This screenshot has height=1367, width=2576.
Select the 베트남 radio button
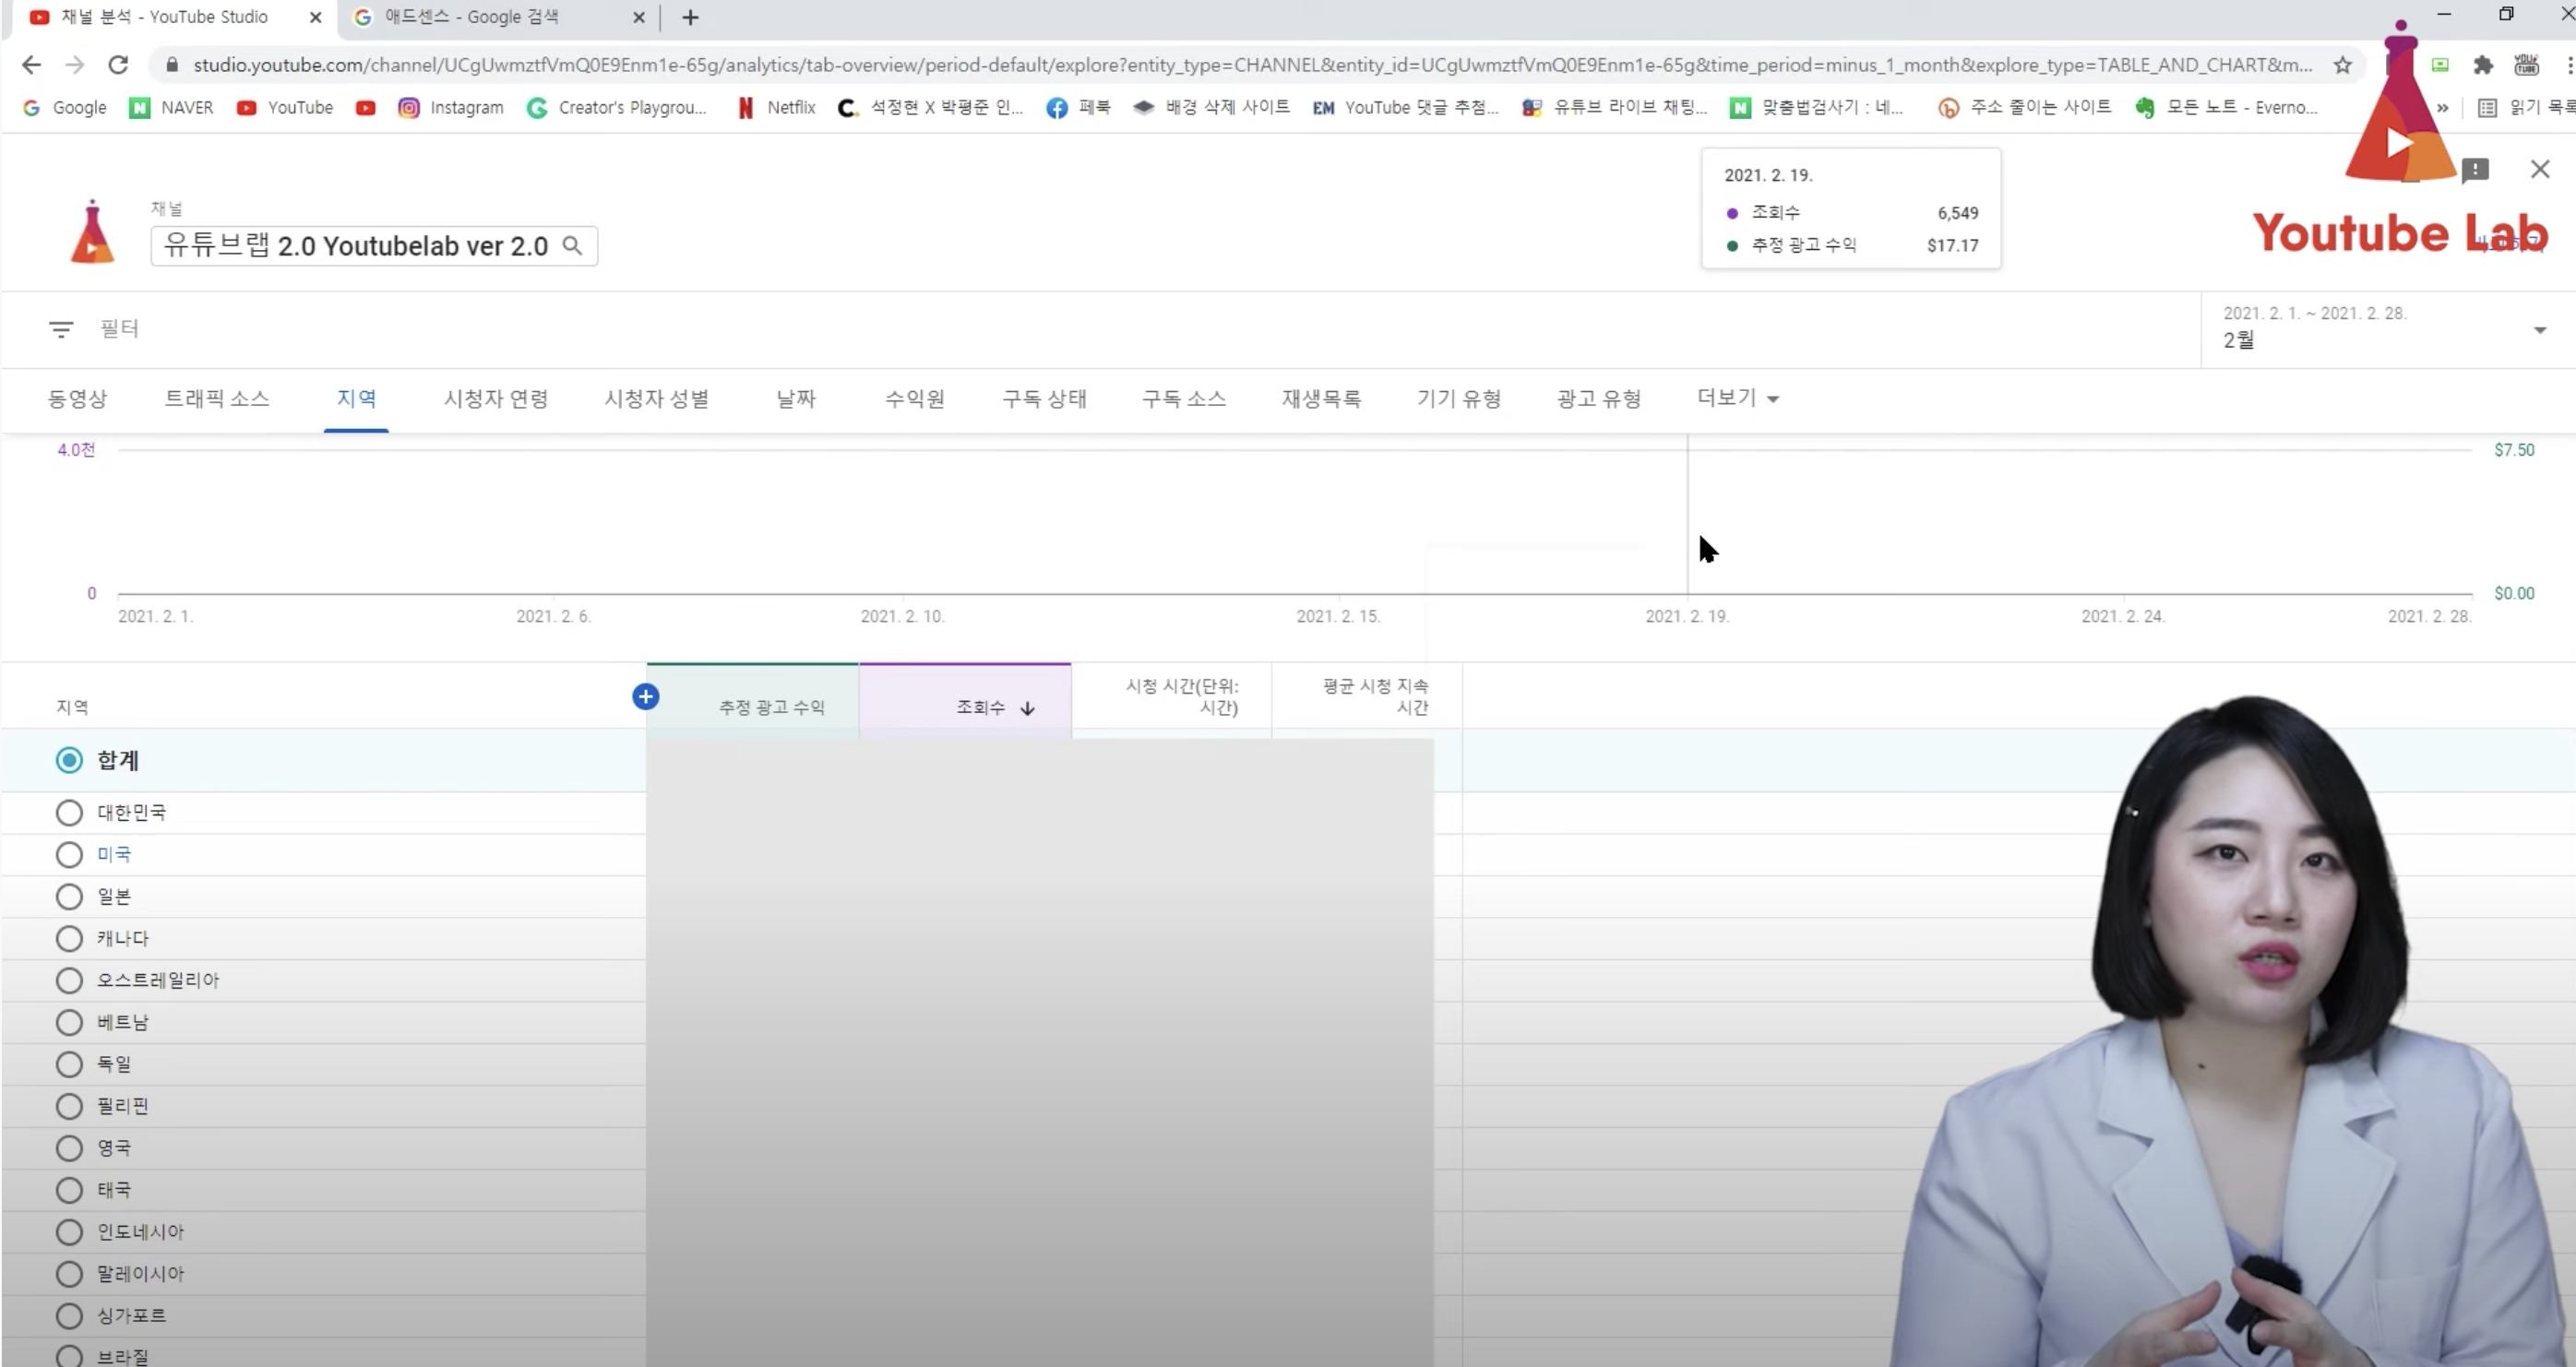69,1023
